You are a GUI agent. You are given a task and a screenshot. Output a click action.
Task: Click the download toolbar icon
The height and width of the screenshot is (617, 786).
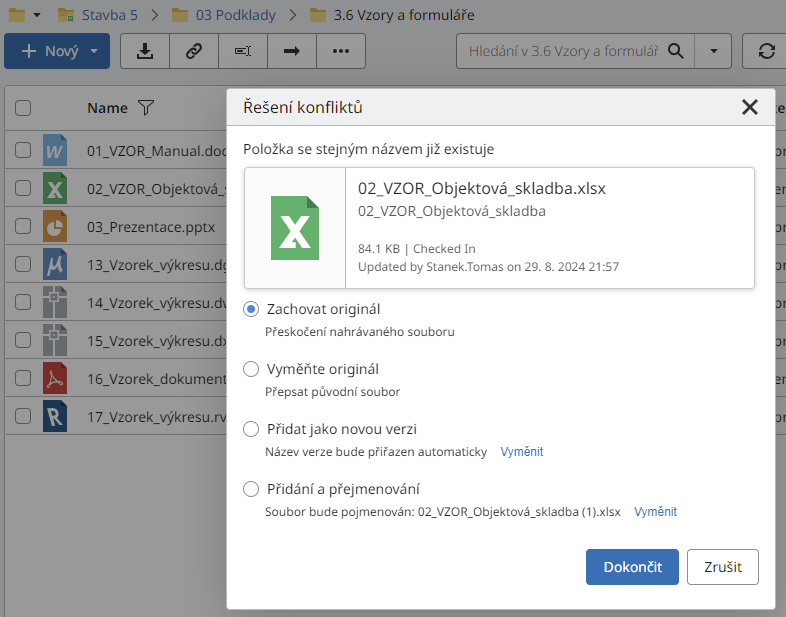145,51
